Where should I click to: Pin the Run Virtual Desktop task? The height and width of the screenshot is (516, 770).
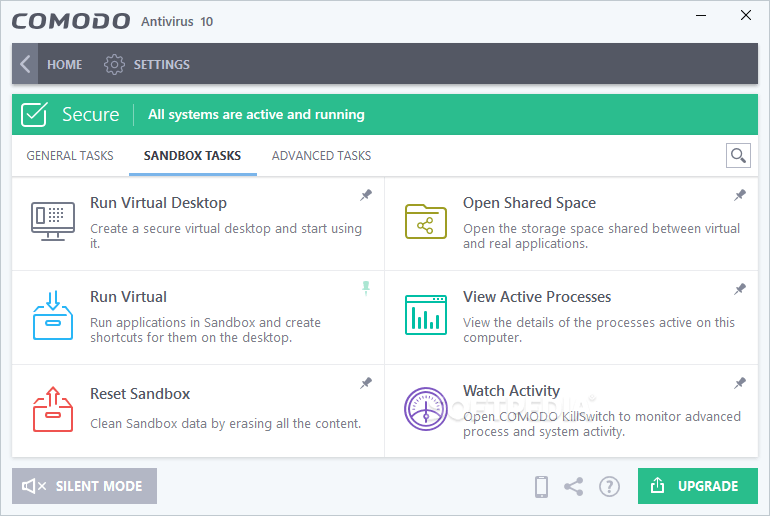pos(366,195)
